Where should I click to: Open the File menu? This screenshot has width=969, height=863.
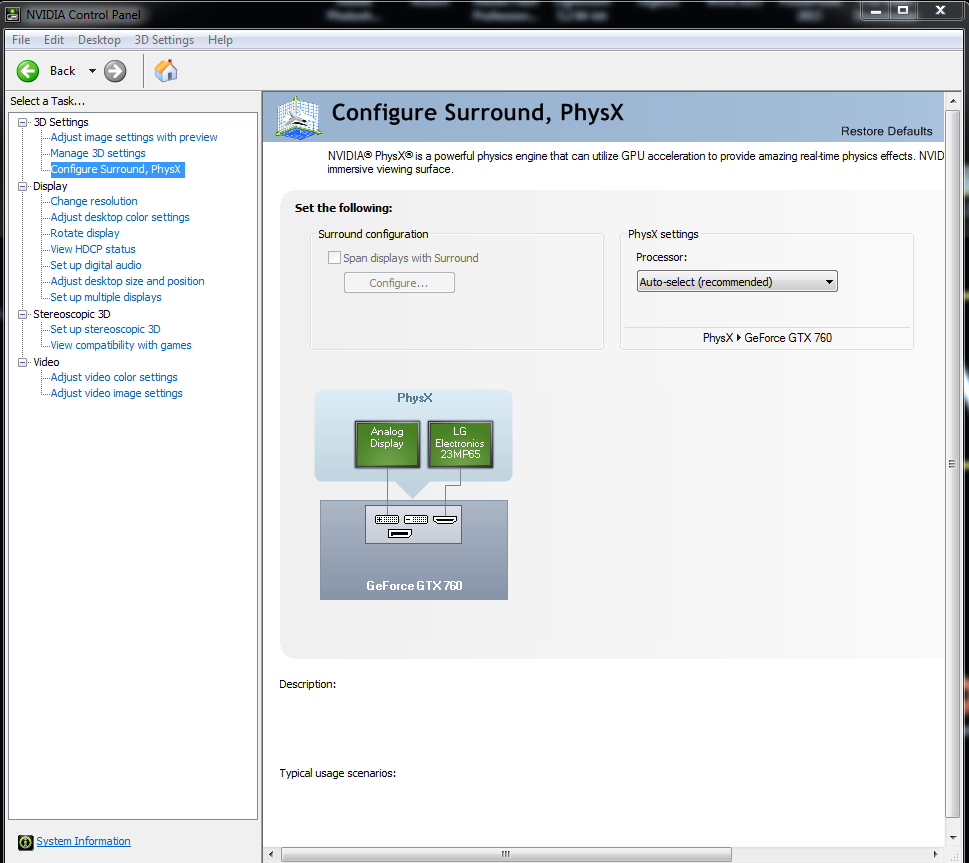[x=20, y=40]
